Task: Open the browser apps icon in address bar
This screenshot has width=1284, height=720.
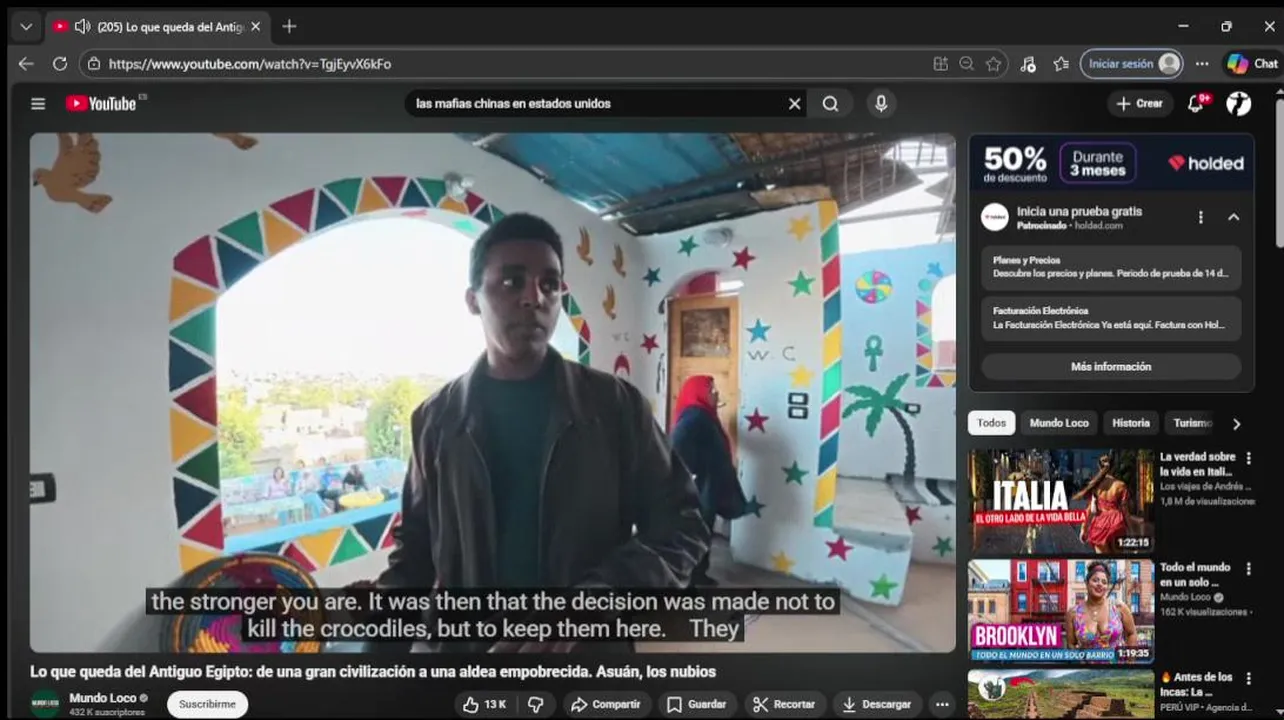Action: pyautogui.click(x=940, y=64)
